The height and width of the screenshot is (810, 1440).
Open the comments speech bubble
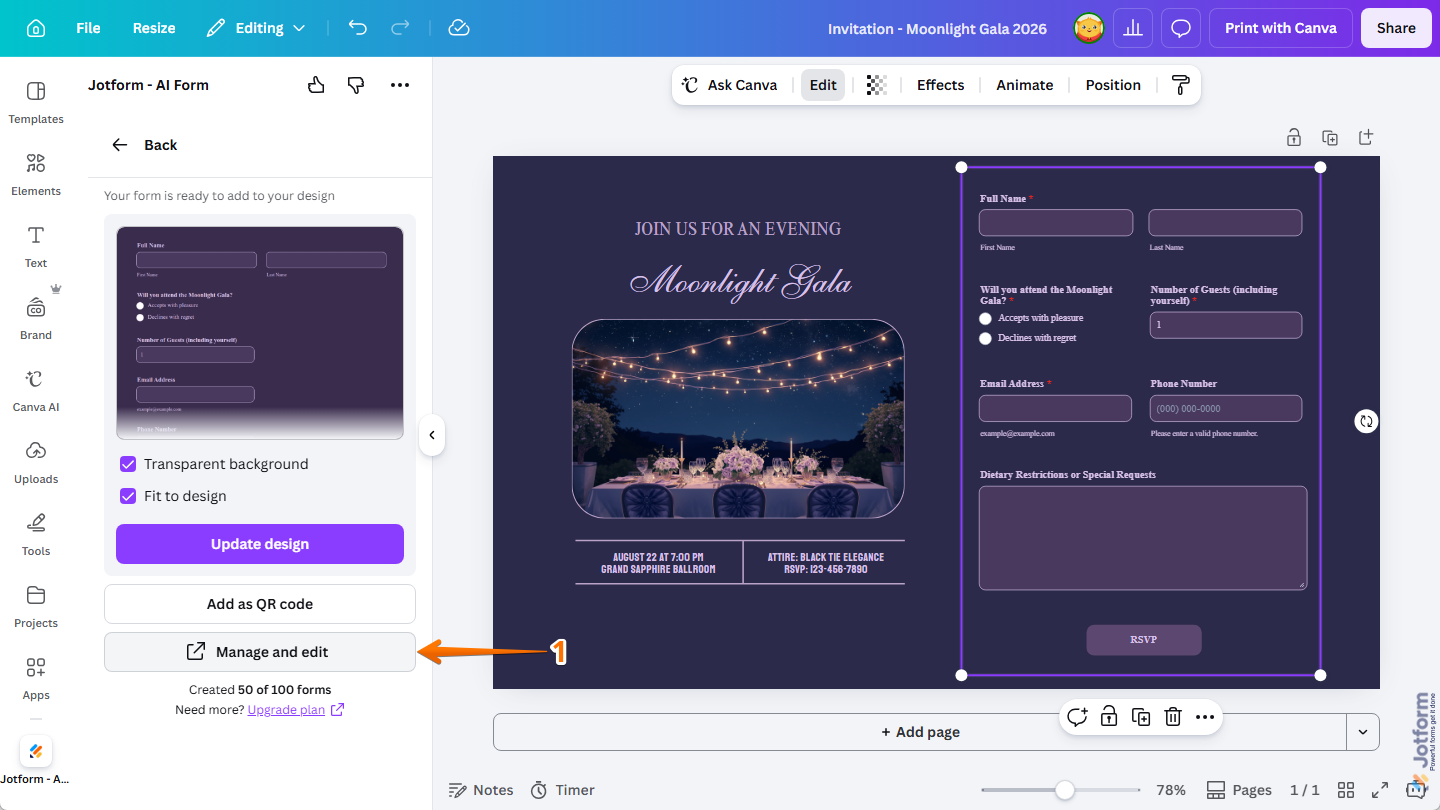[x=1181, y=28]
